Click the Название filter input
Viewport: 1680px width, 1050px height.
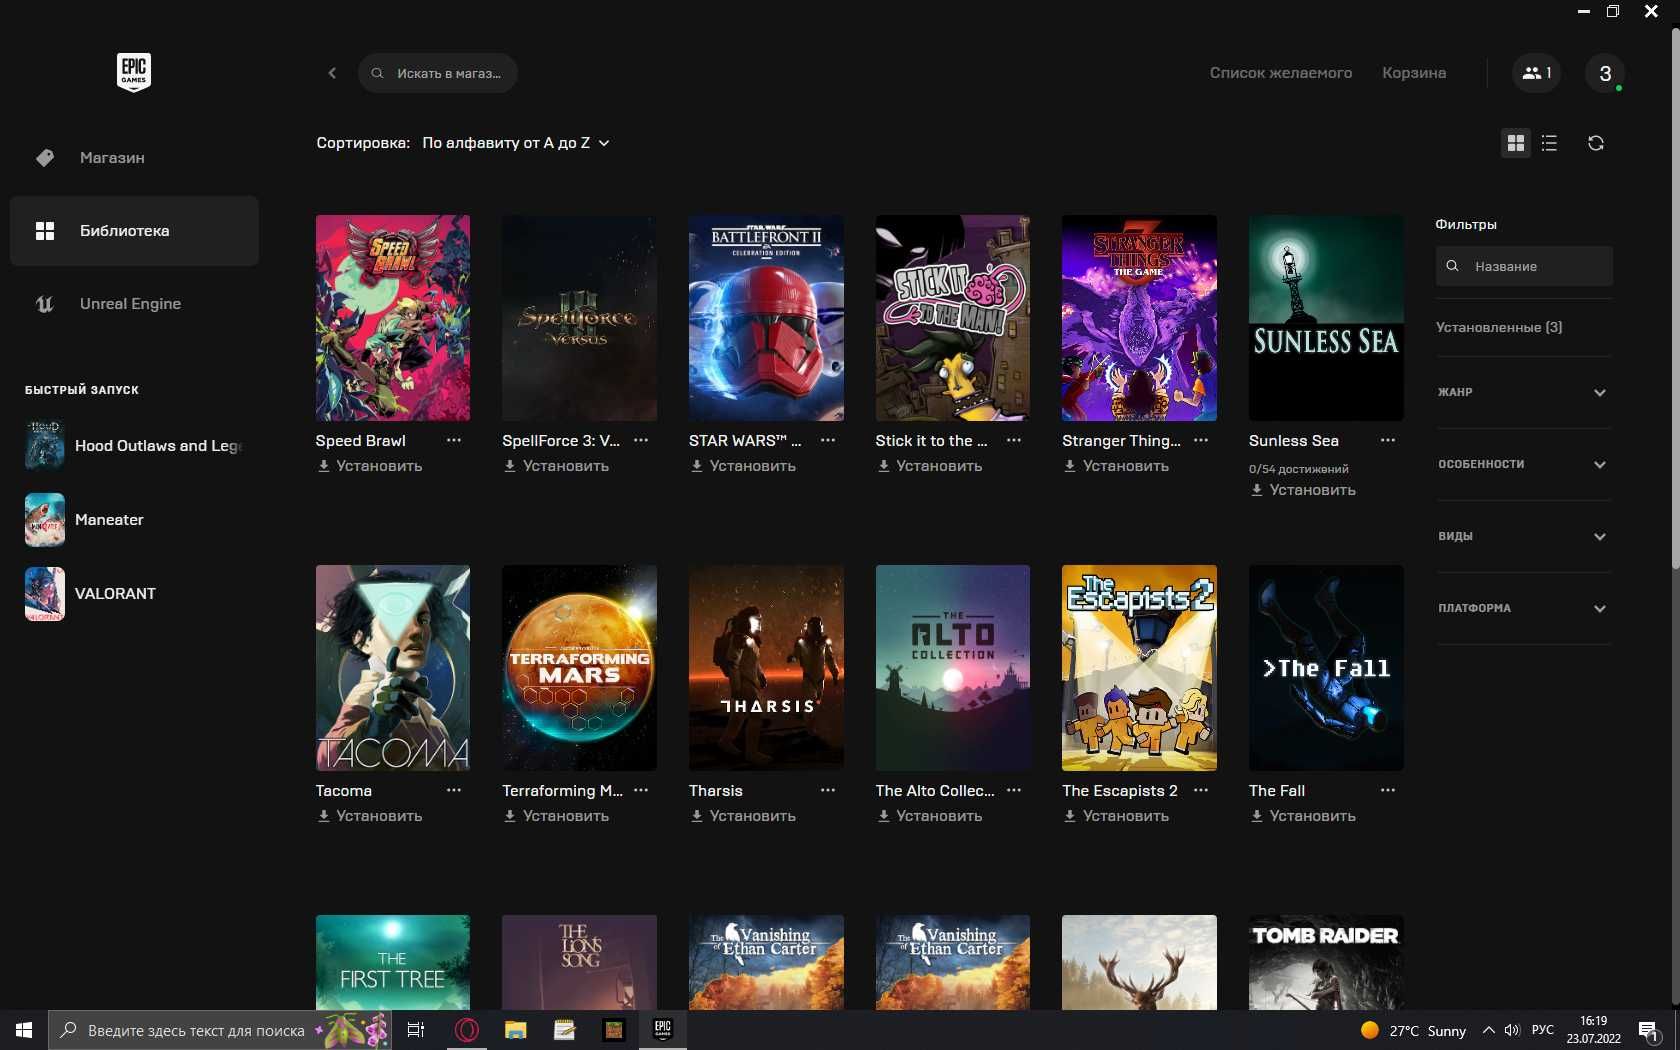(x=1524, y=266)
